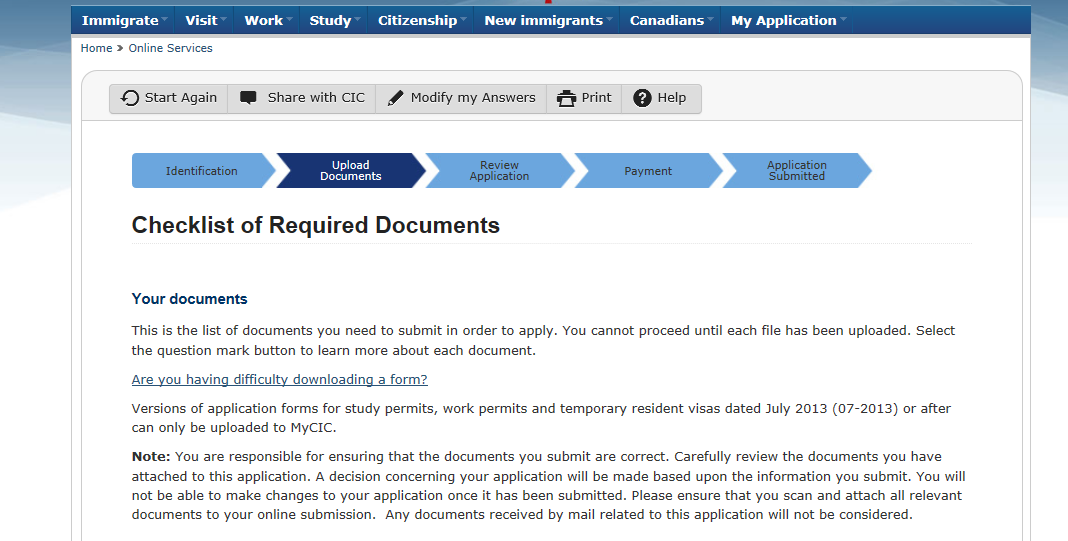The width and height of the screenshot is (1068, 541).
Task: Open the Immigrate dropdown menu
Action: [x=123, y=20]
